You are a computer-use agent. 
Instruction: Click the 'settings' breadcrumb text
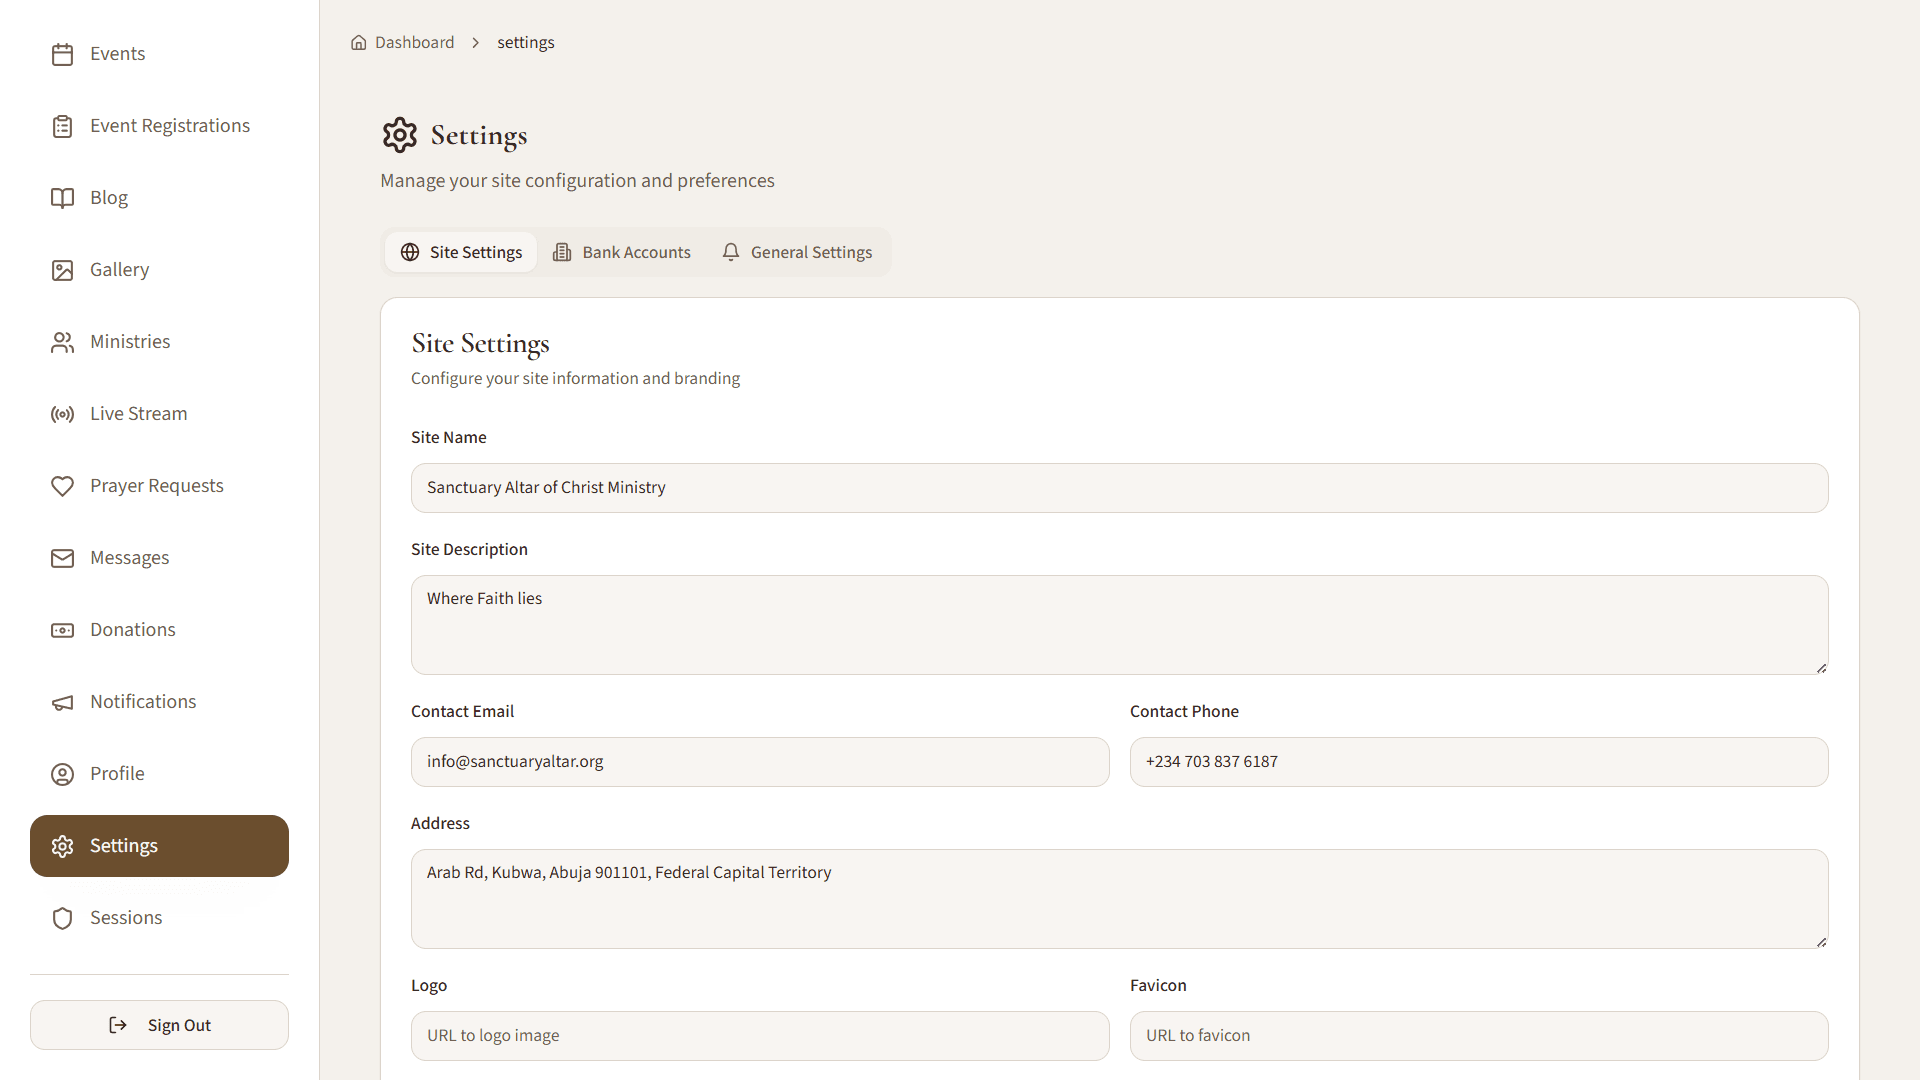click(x=526, y=42)
